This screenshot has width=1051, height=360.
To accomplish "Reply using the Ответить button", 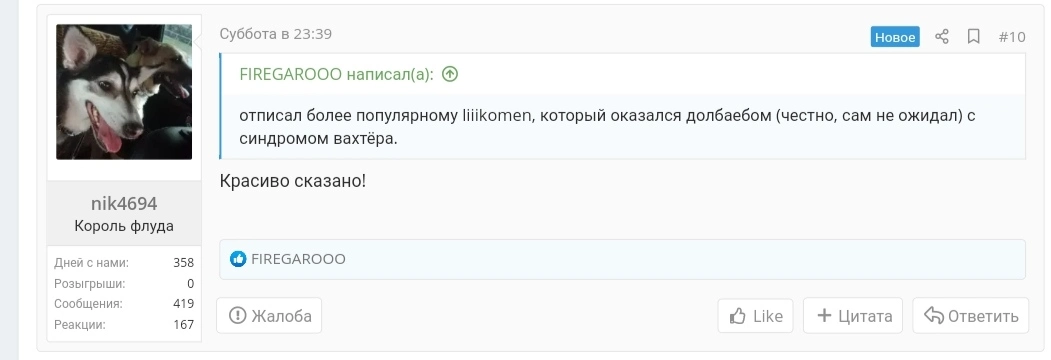I will [x=970, y=316].
